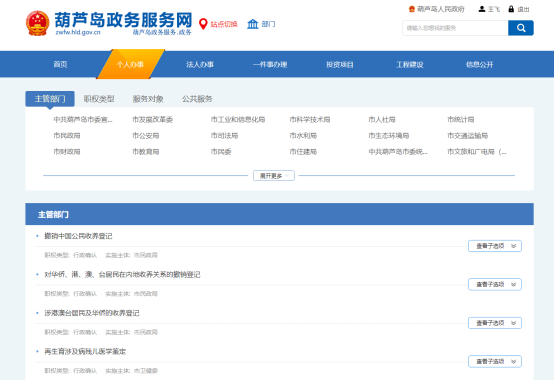Expand 查看子选项 for 再生育涉及病残儿医学鉴定

(x=495, y=362)
